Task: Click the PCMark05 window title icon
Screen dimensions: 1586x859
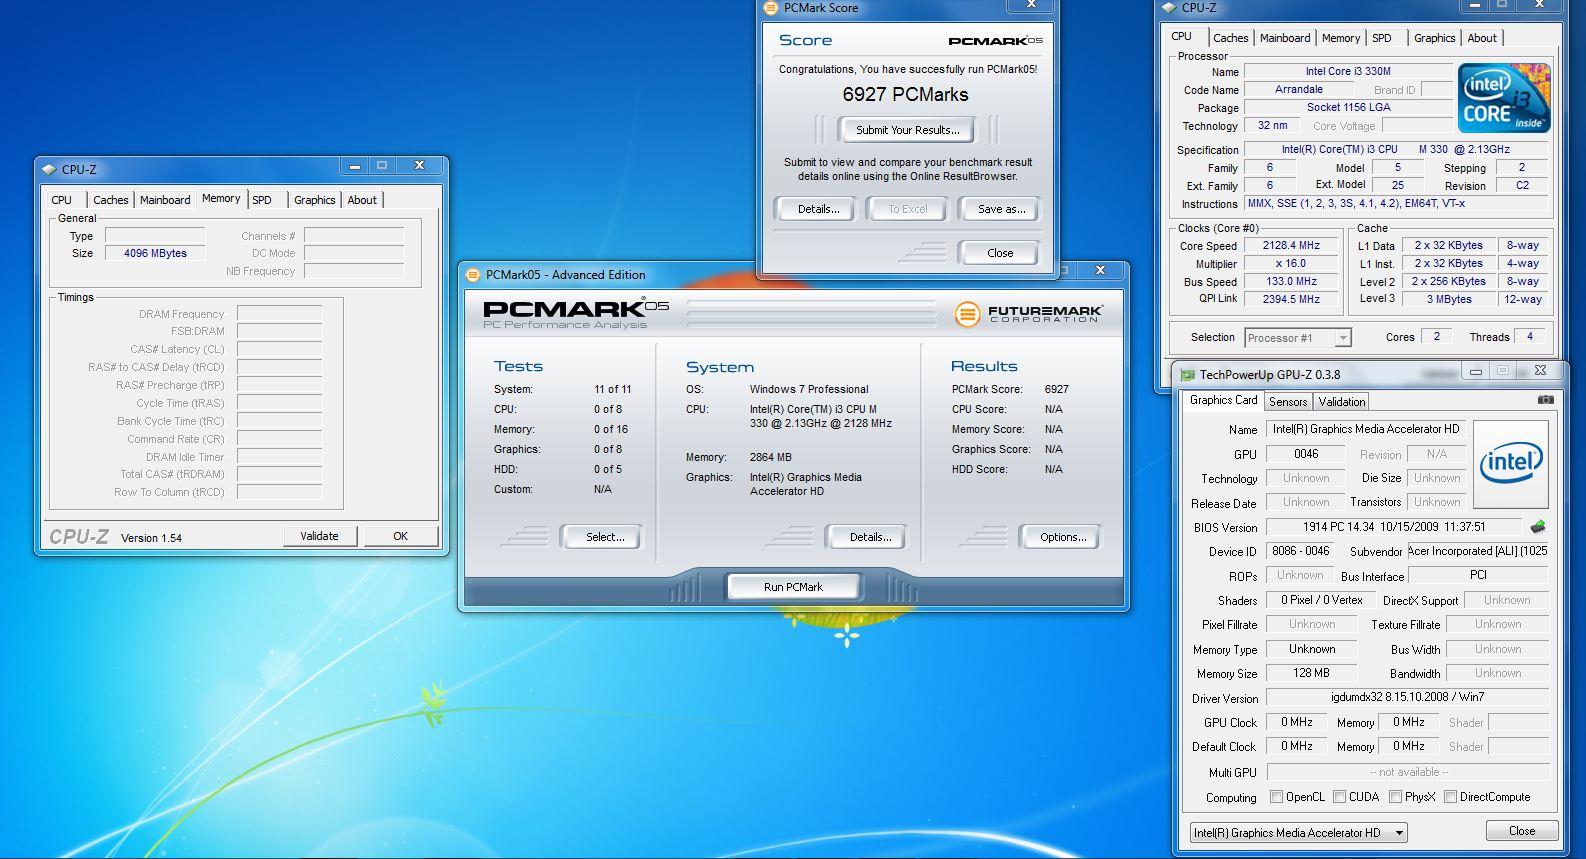Action: click(473, 275)
